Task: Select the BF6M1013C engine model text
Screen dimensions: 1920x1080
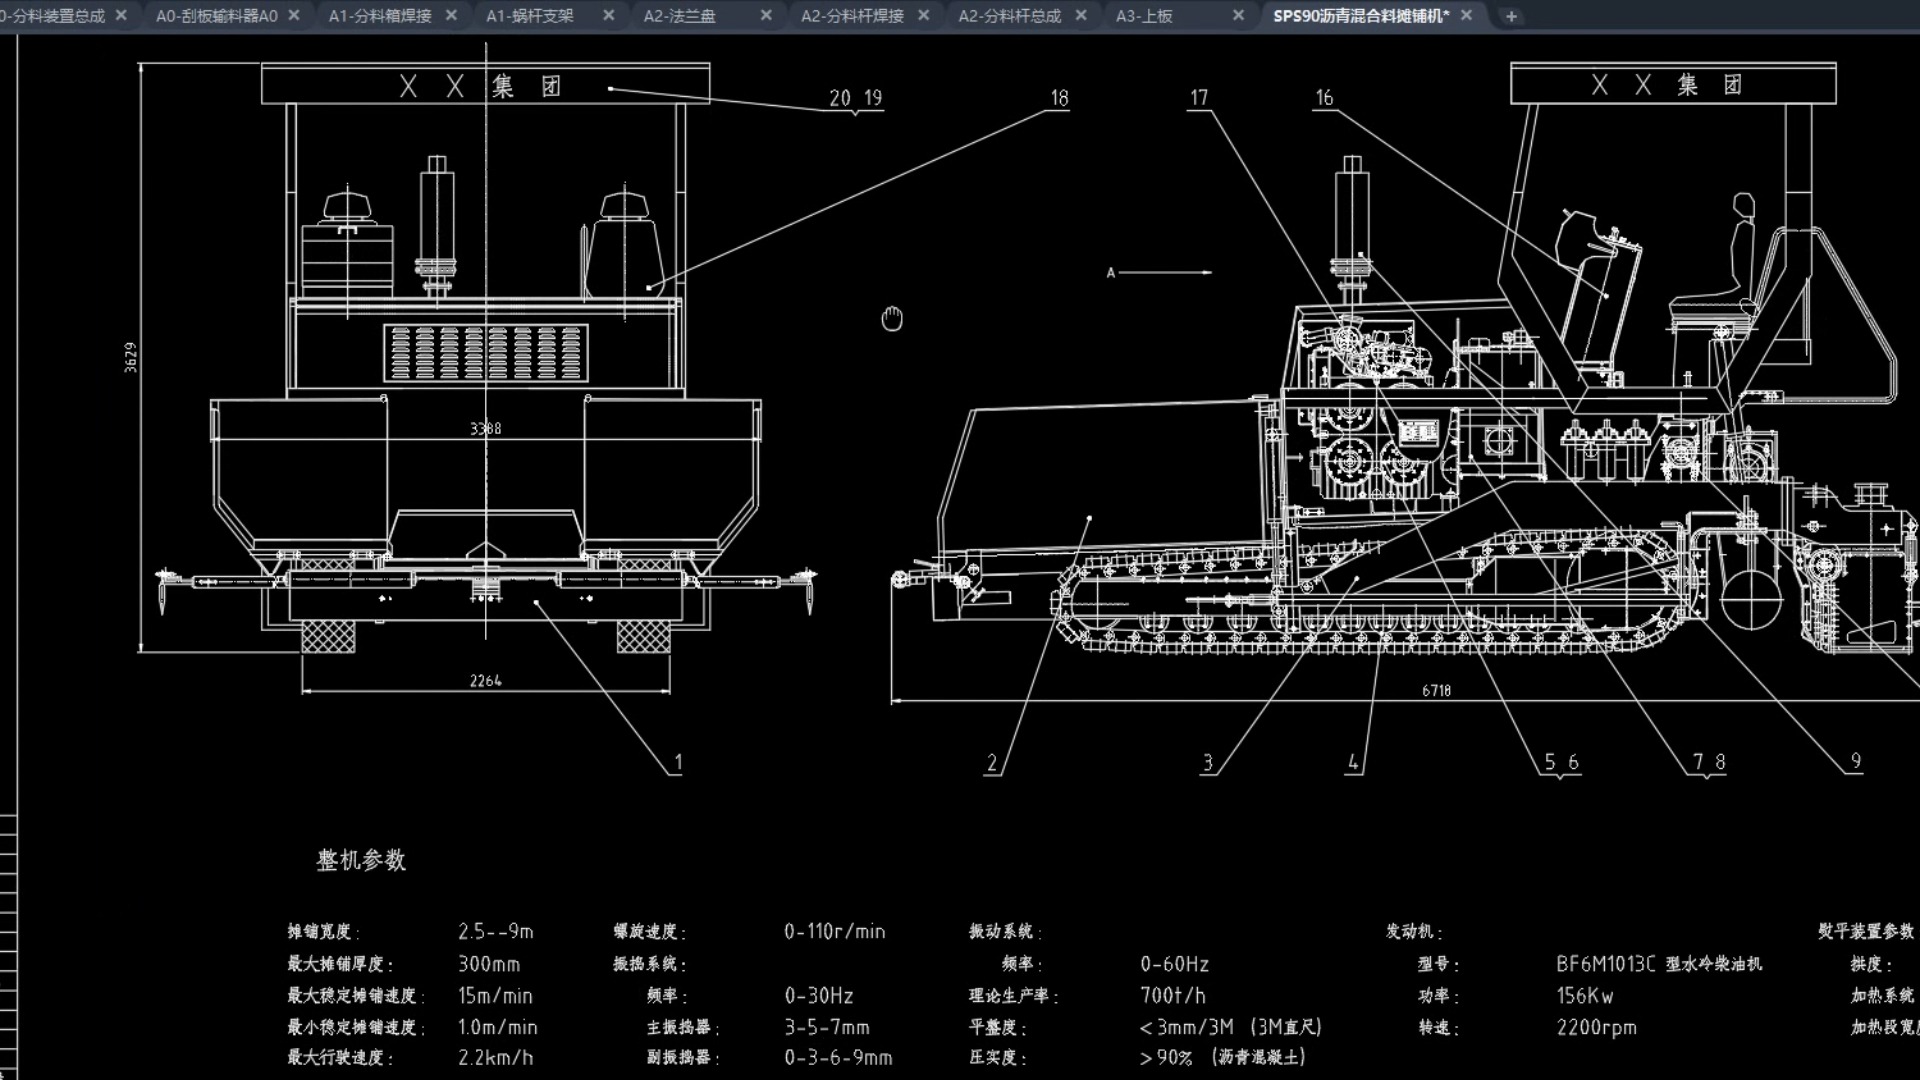Action: (1605, 965)
